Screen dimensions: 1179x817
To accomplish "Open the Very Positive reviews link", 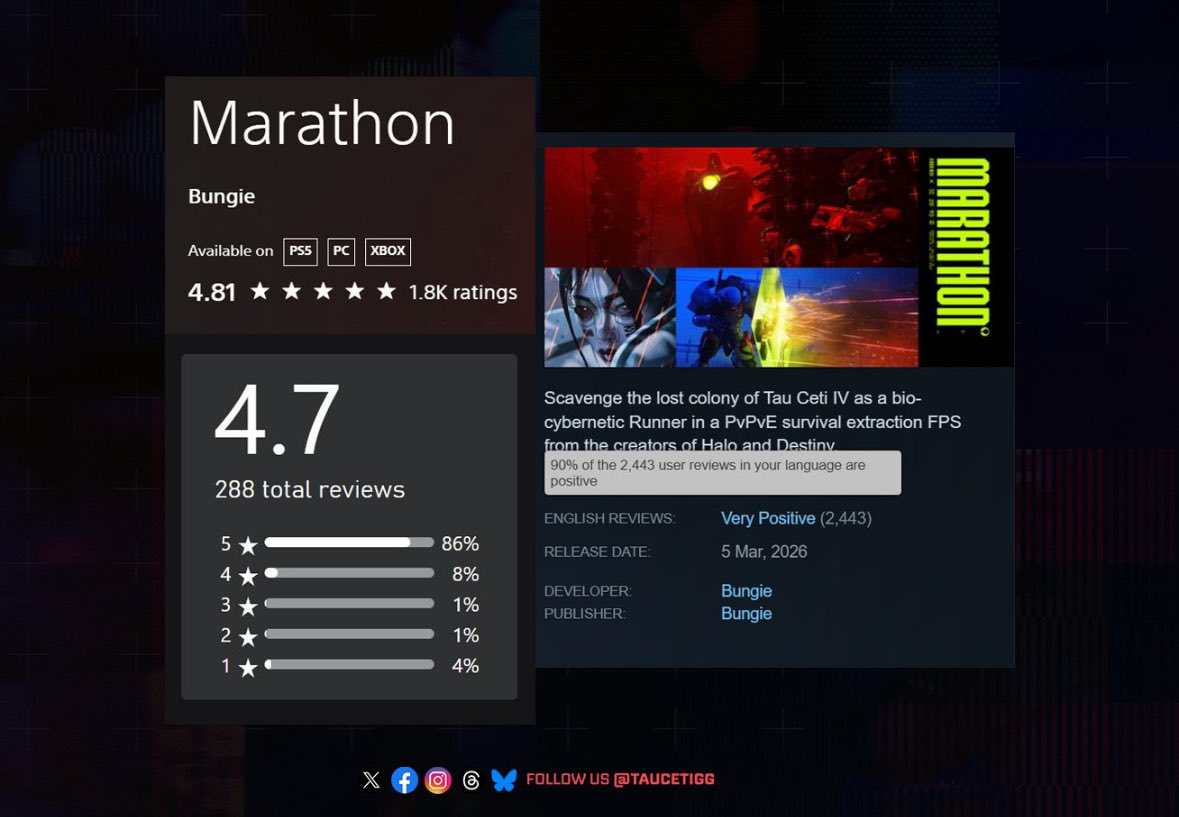I will [x=768, y=518].
